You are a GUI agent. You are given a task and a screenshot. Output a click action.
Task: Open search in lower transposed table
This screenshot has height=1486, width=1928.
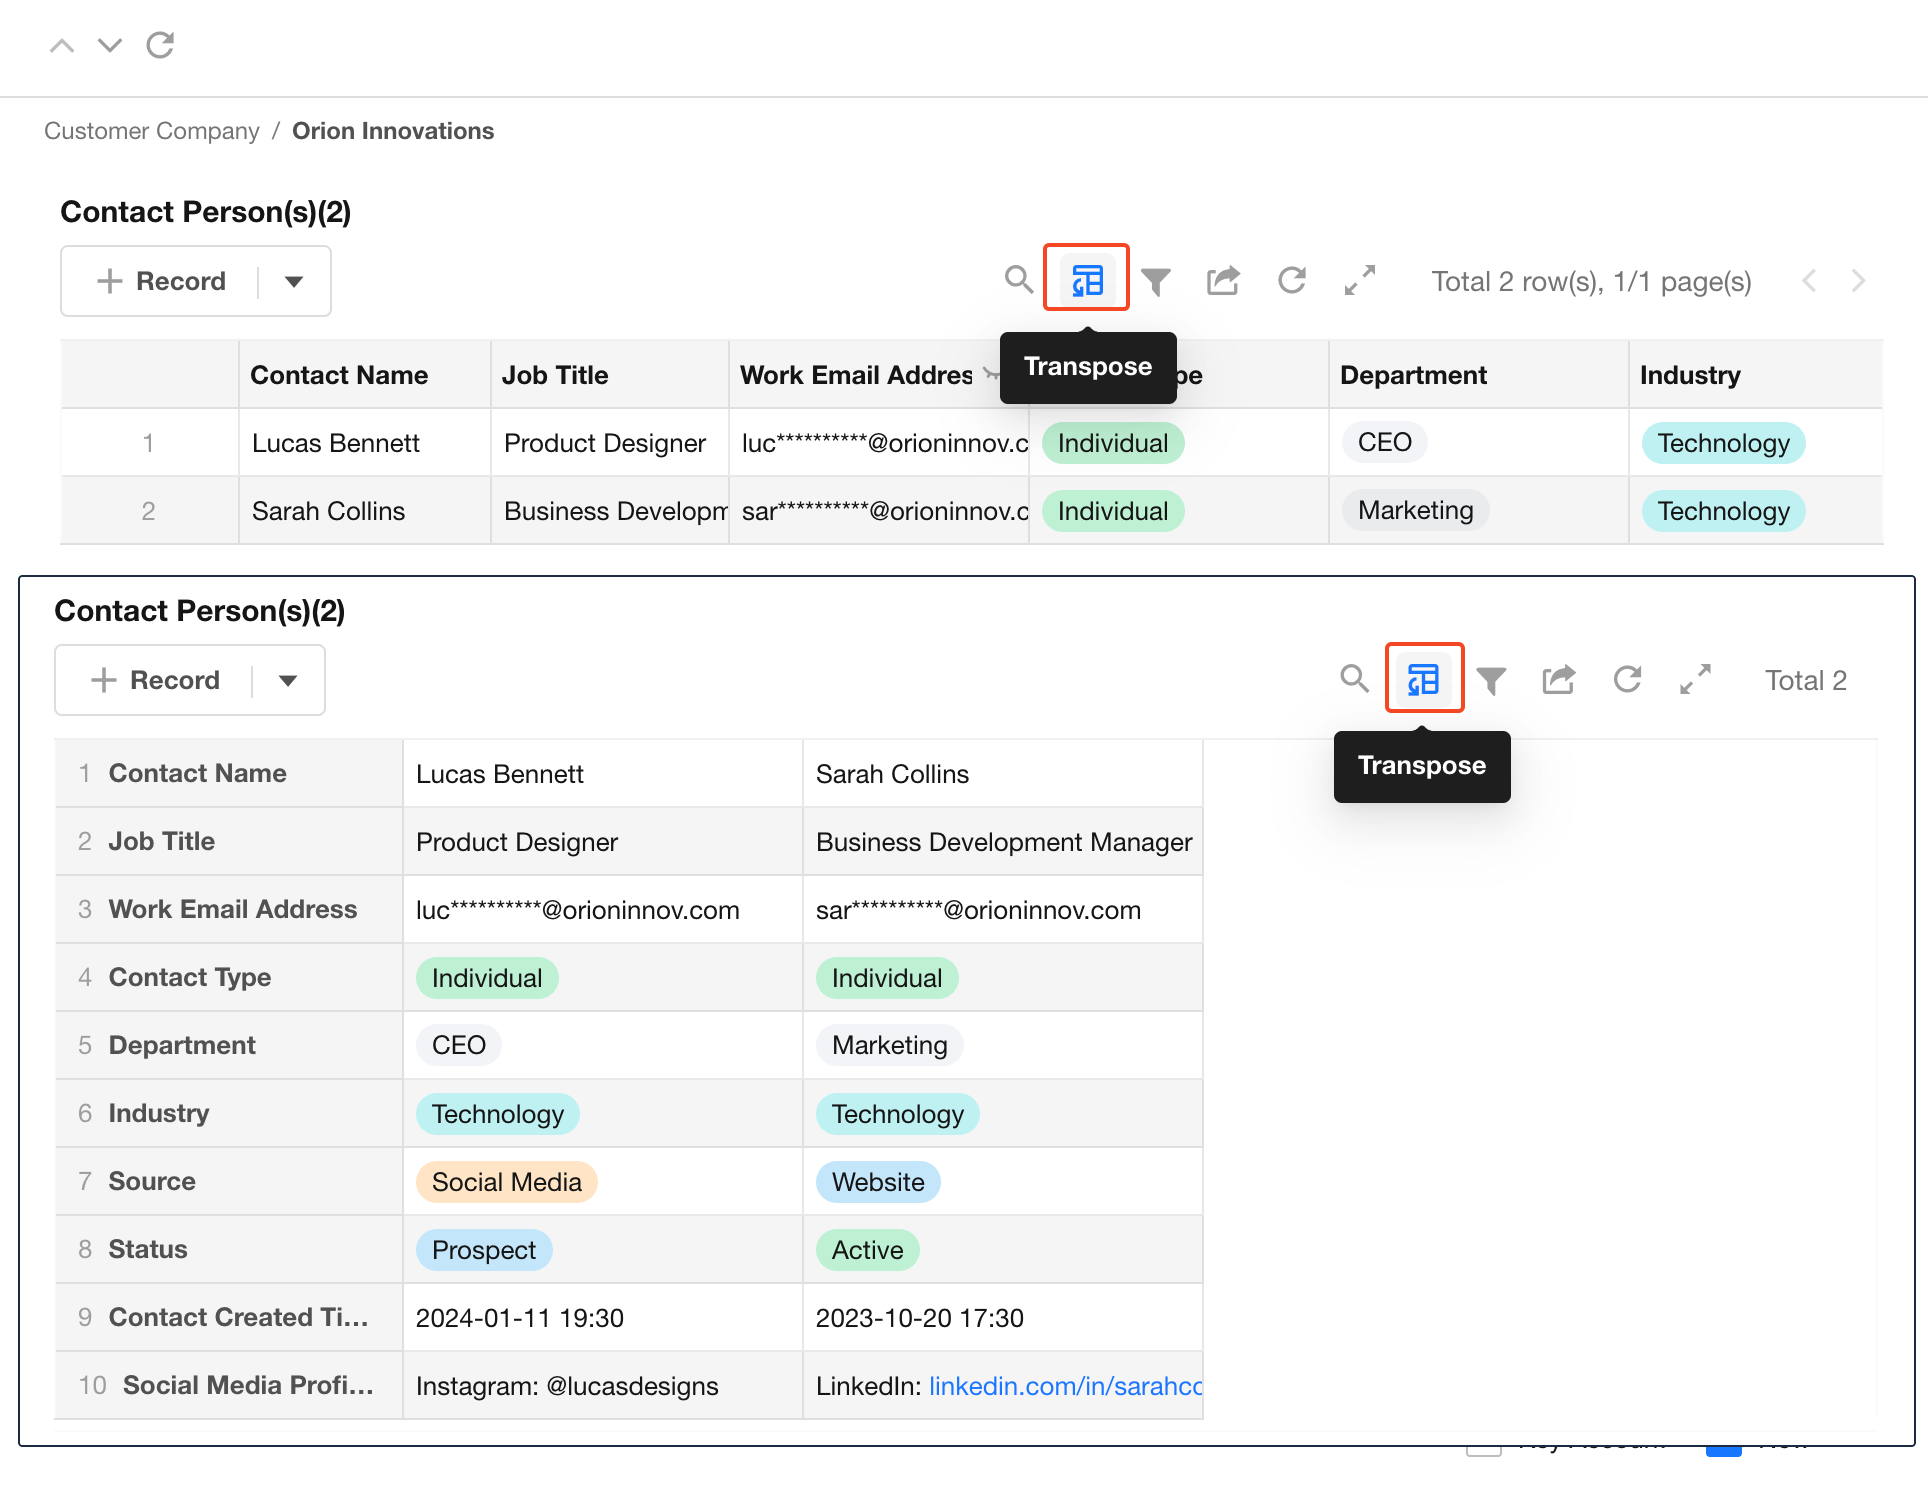tap(1354, 679)
